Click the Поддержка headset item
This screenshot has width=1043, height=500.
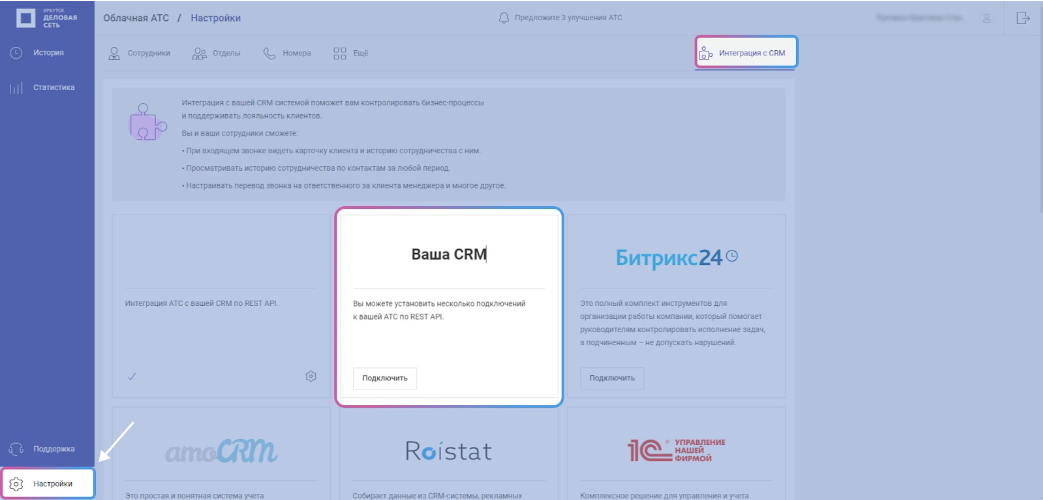coord(44,449)
